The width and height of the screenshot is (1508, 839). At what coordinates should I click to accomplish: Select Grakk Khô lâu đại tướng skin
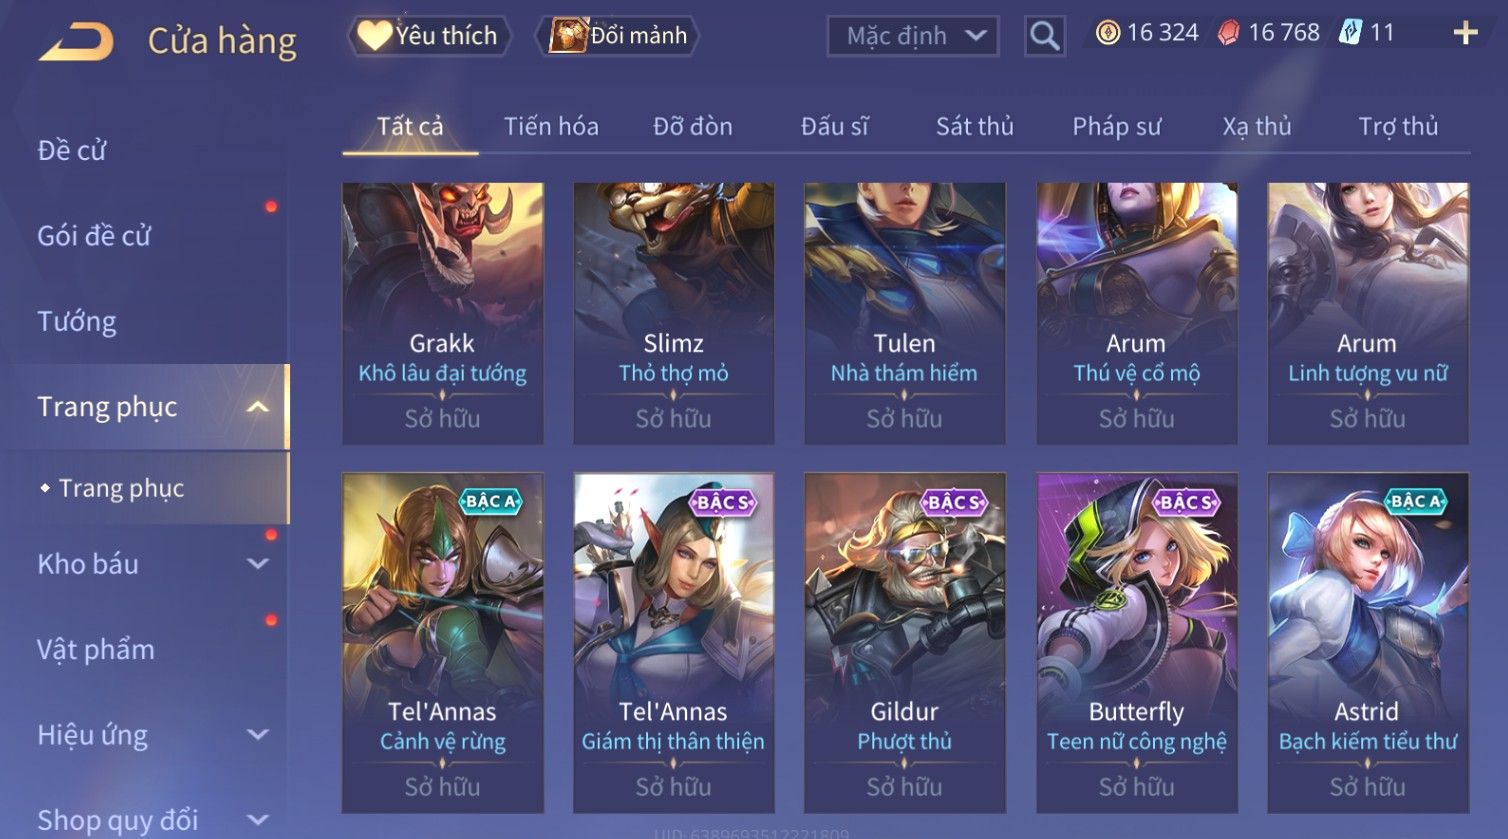[x=442, y=313]
